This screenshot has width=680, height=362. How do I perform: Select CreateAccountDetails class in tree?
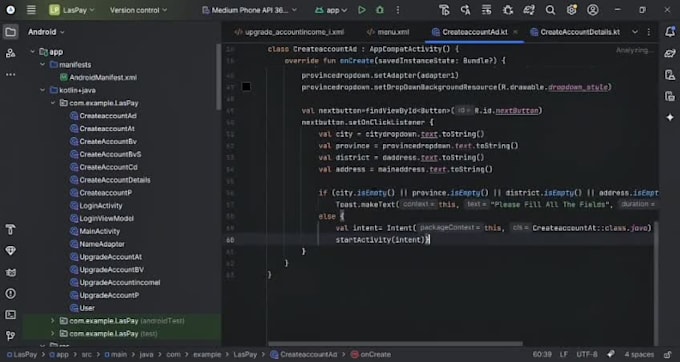point(110,180)
